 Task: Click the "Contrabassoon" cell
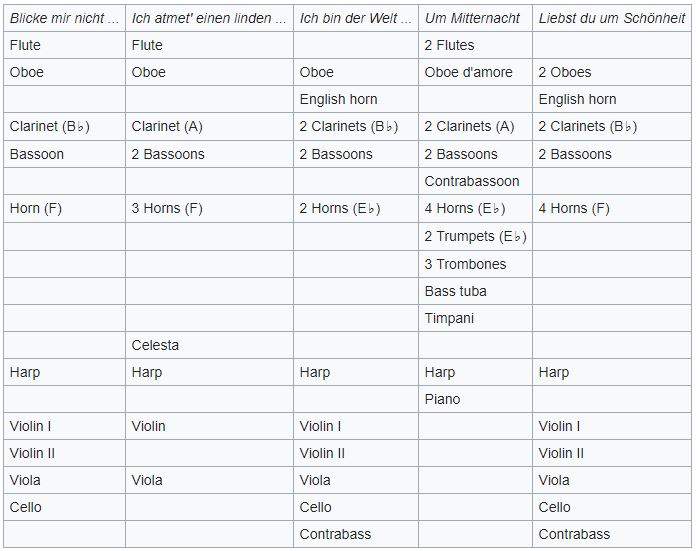point(471,181)
